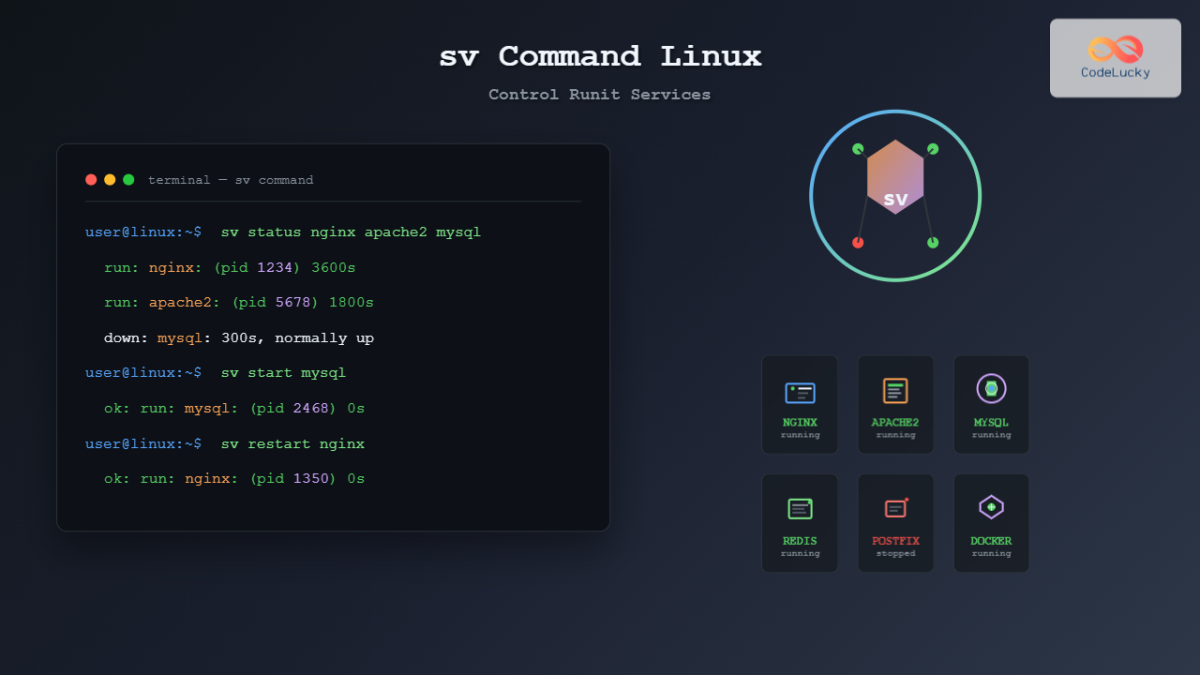
Task: Click the APACHE2 document icon
Action: pyautogui.click(x=895, y=391)
